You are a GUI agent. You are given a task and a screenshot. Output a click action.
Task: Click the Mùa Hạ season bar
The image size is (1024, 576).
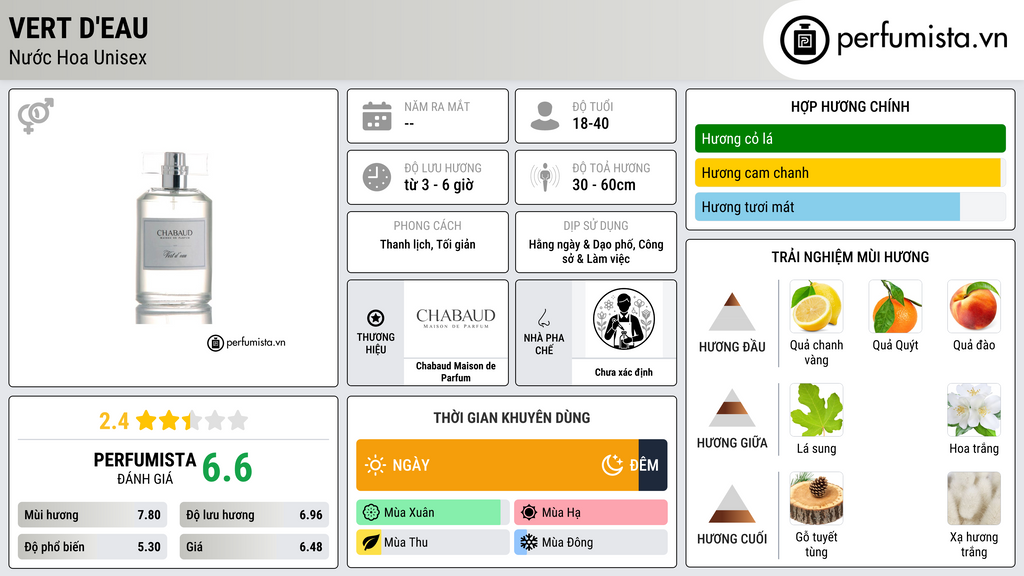(591, 513)
